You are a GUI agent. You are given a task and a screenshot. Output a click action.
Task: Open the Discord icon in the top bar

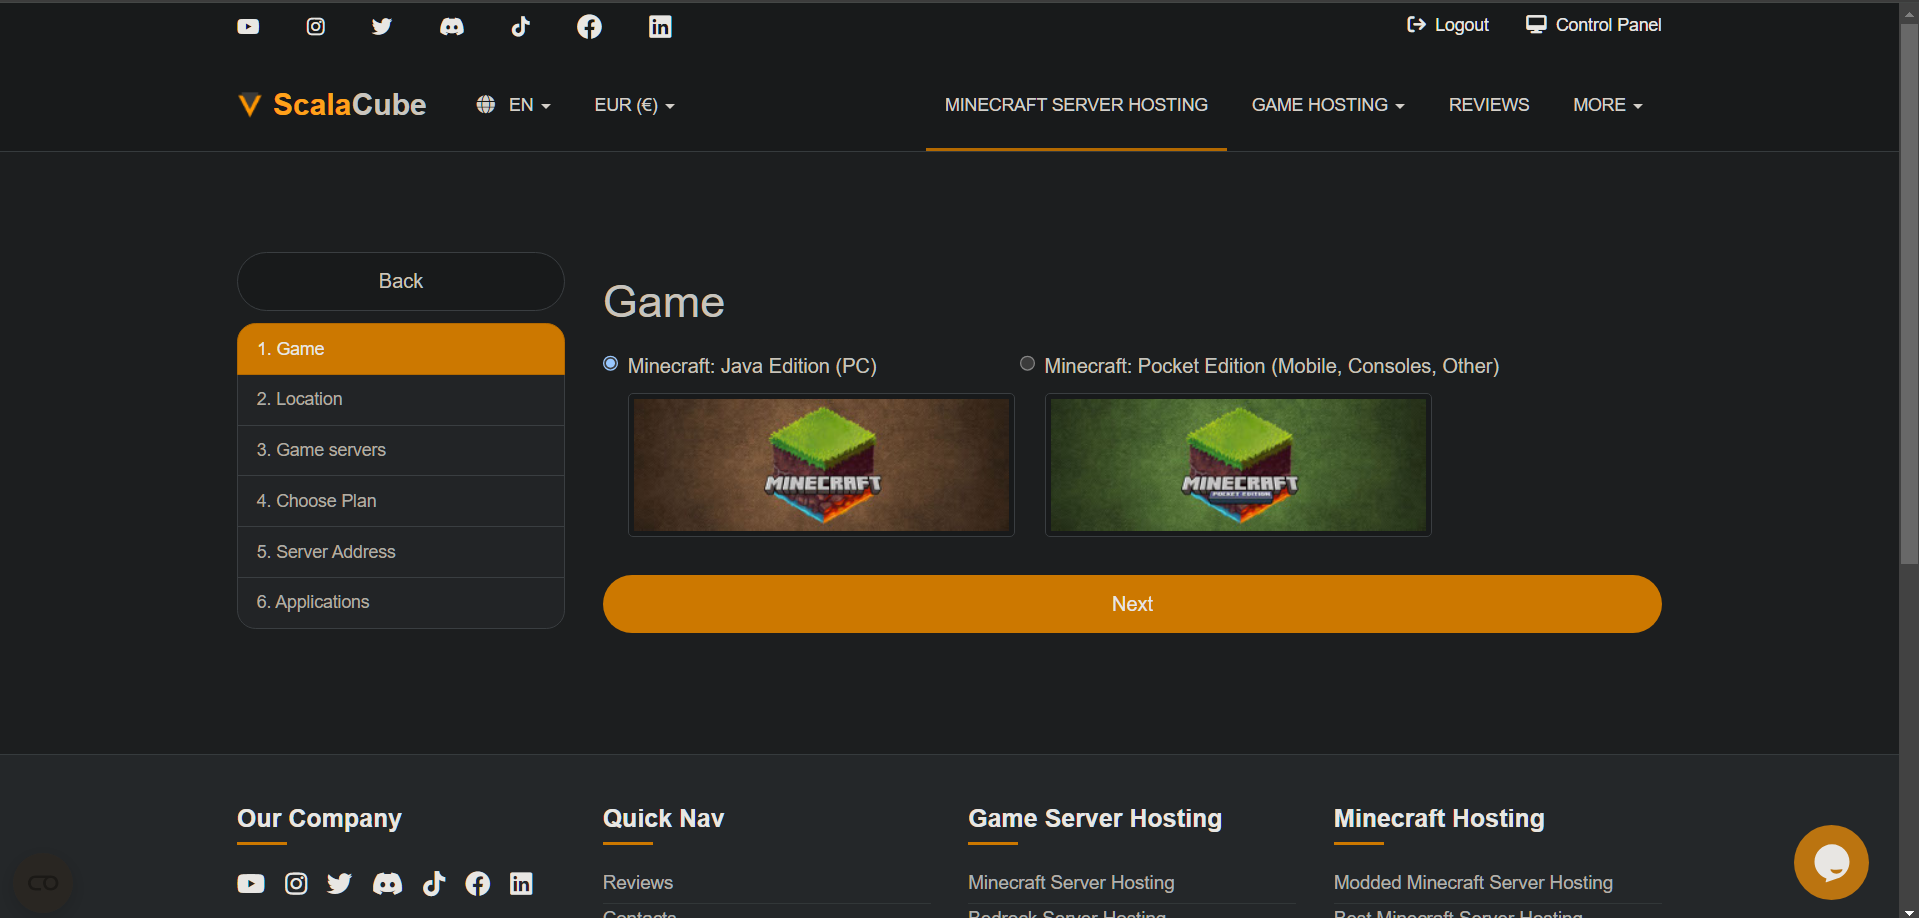[452, 27]
